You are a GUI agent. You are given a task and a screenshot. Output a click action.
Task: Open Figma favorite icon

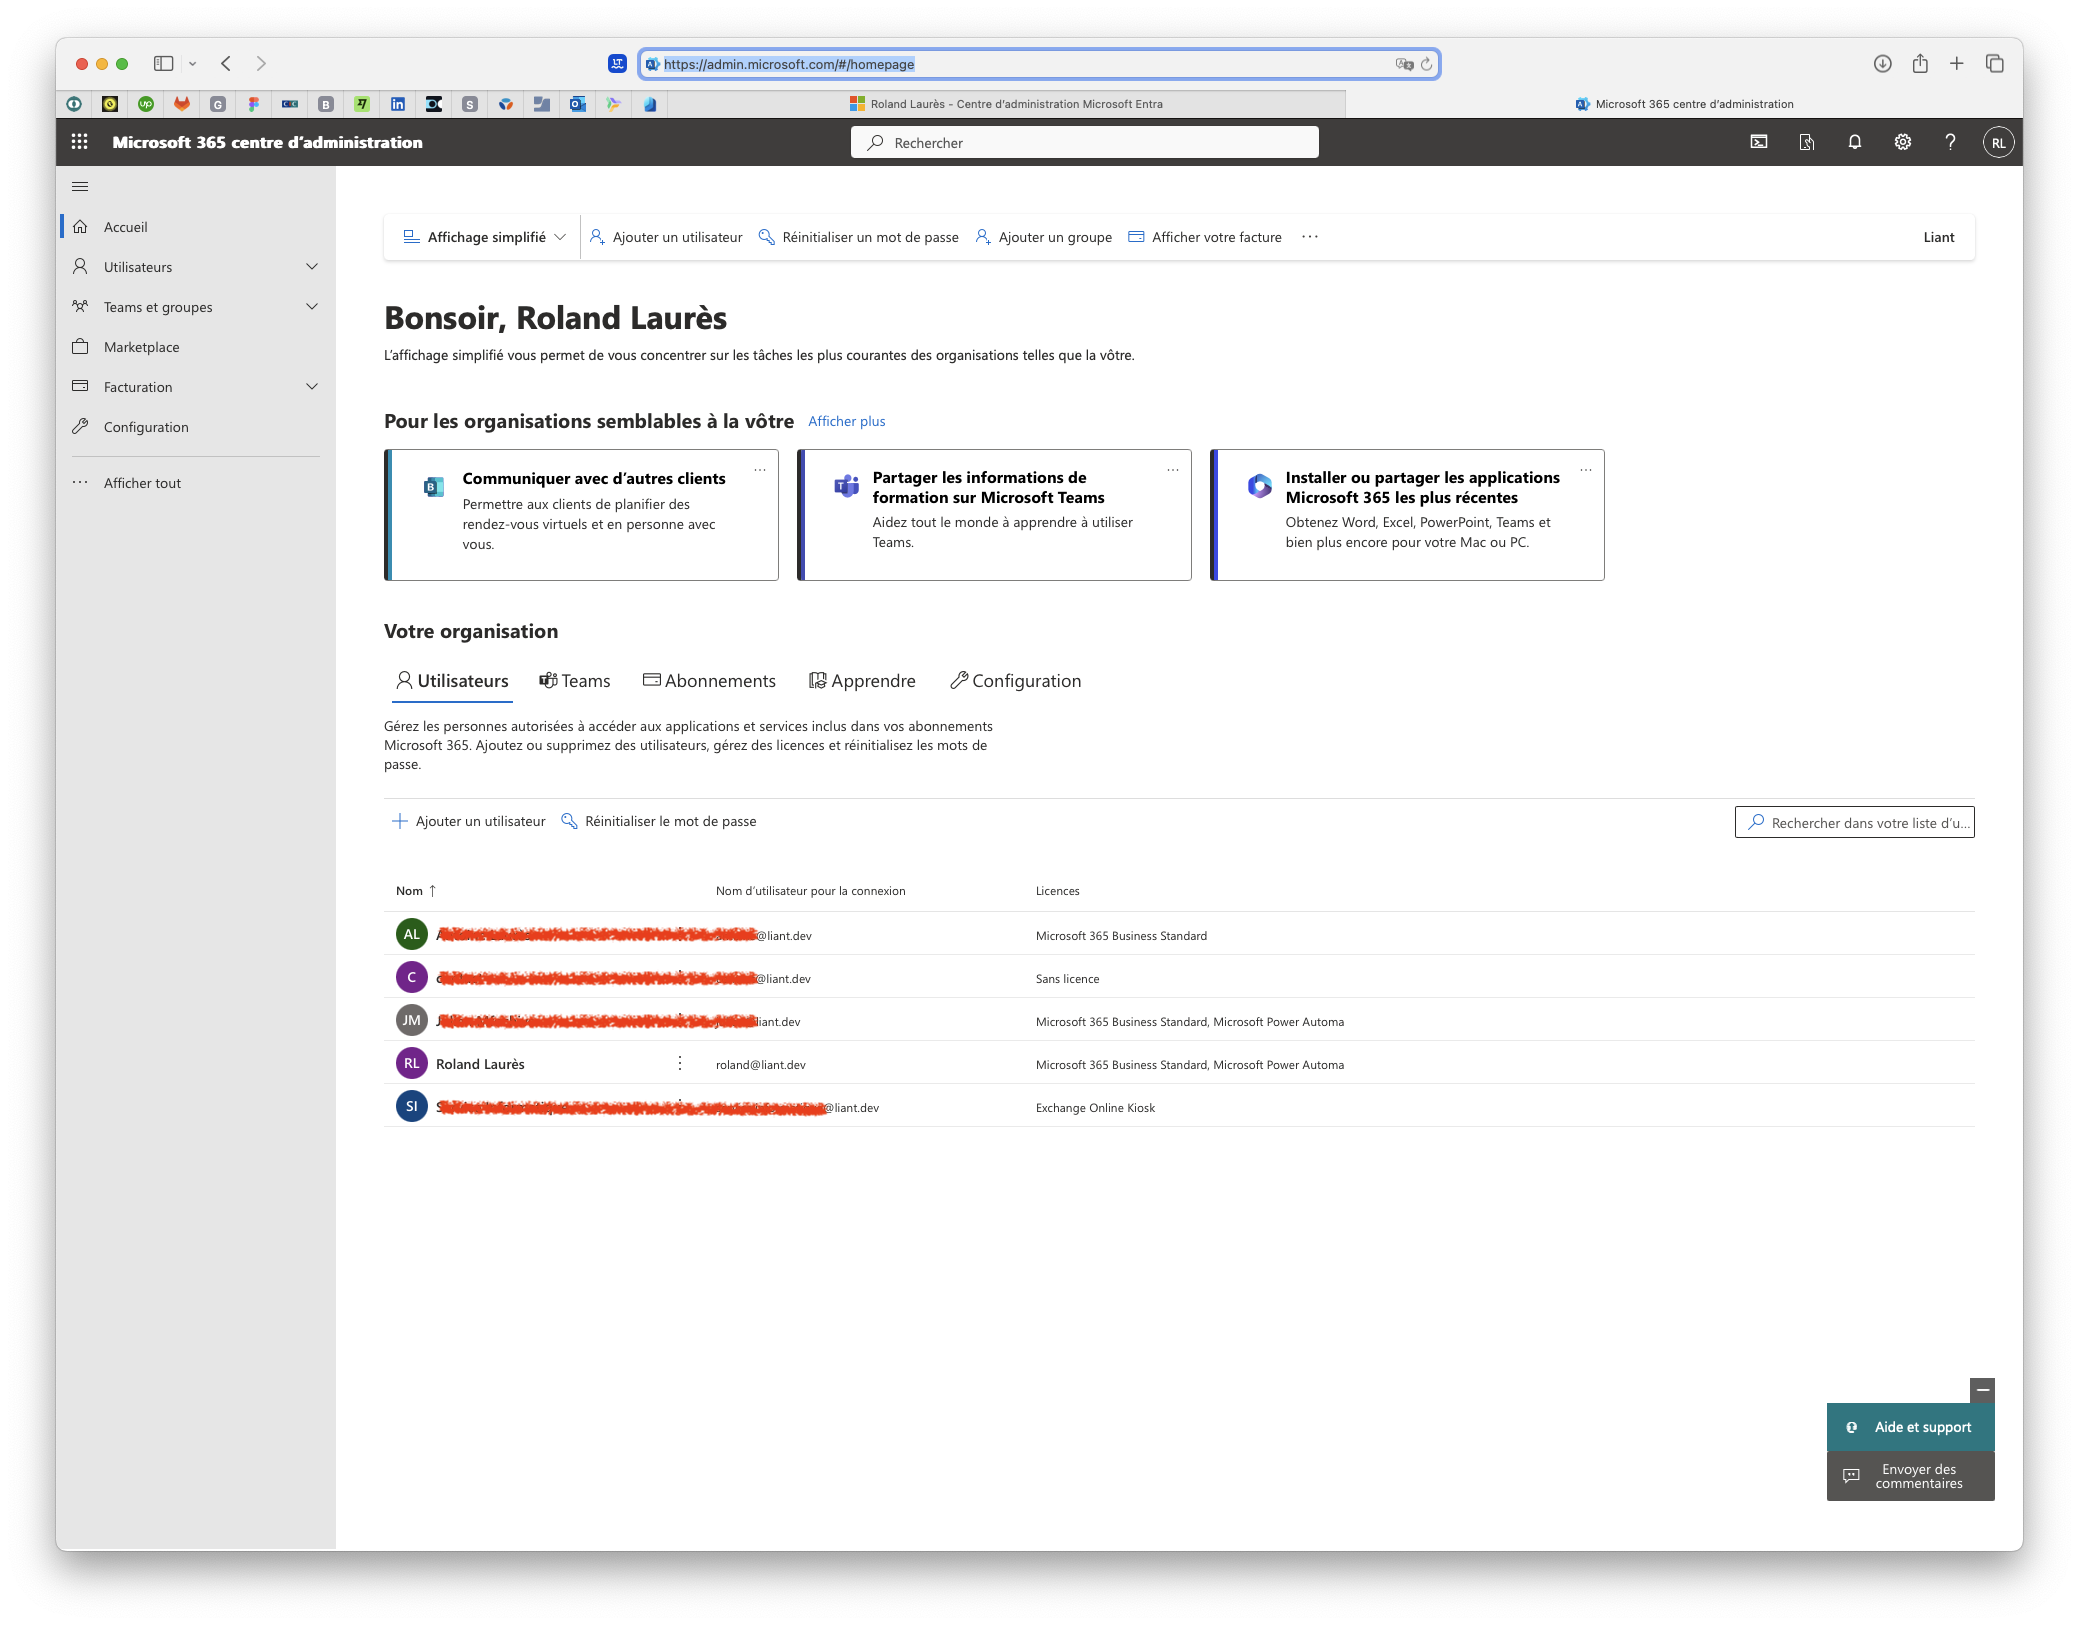coord(254,104)
